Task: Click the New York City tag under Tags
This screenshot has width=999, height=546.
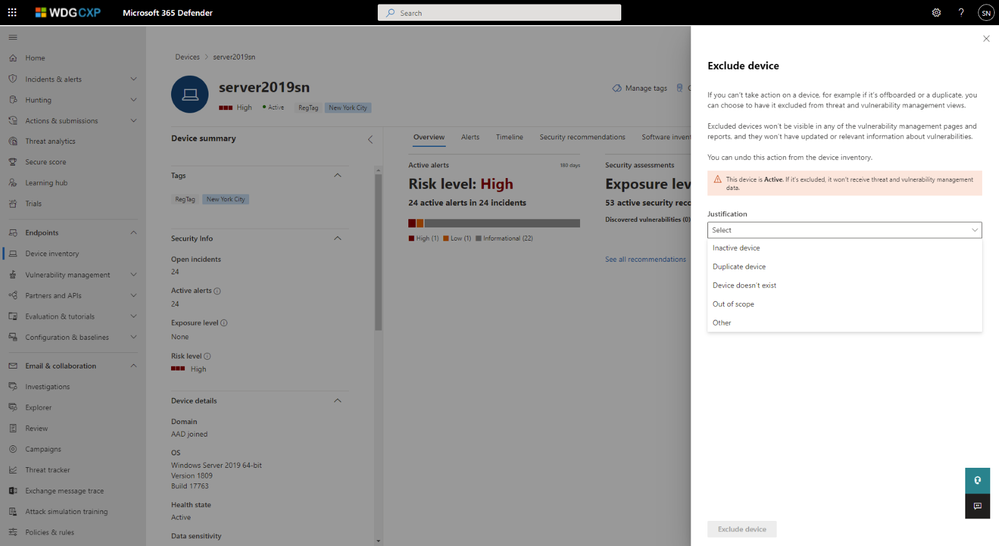Action: (x=226, y=199)
